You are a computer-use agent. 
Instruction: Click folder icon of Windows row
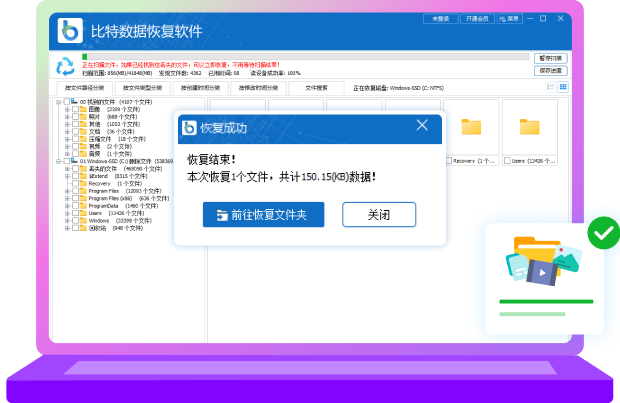(83, 221)
